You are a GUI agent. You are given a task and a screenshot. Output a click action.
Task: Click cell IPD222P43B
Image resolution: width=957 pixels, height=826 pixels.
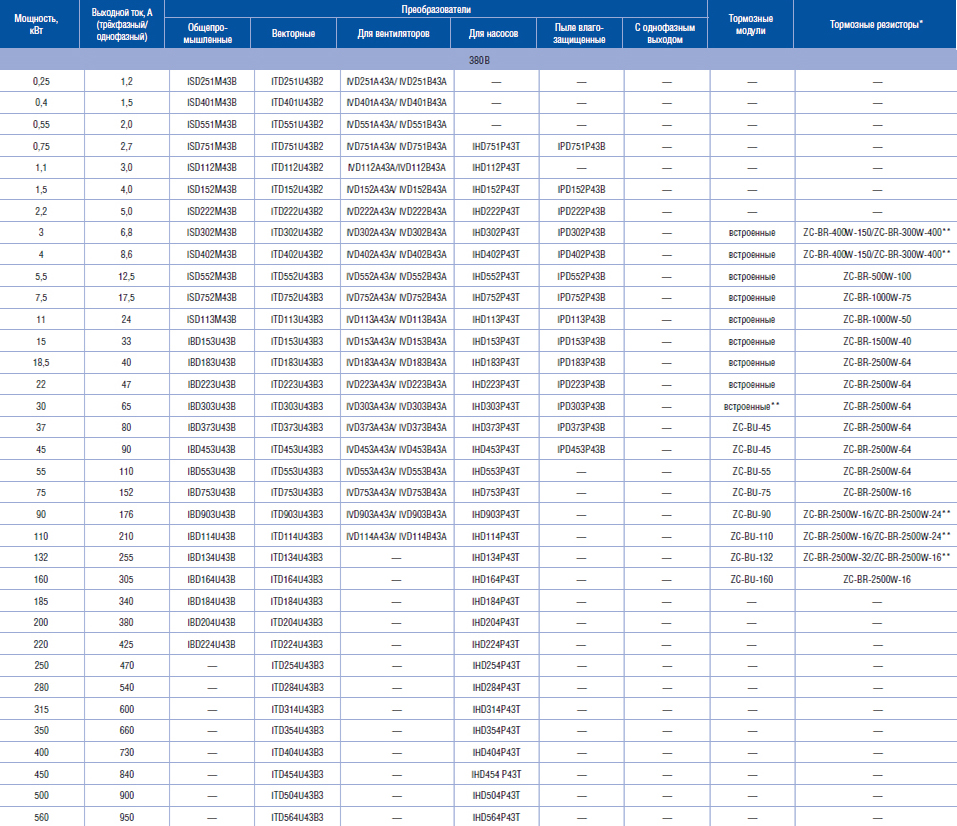tap(582, 211)
